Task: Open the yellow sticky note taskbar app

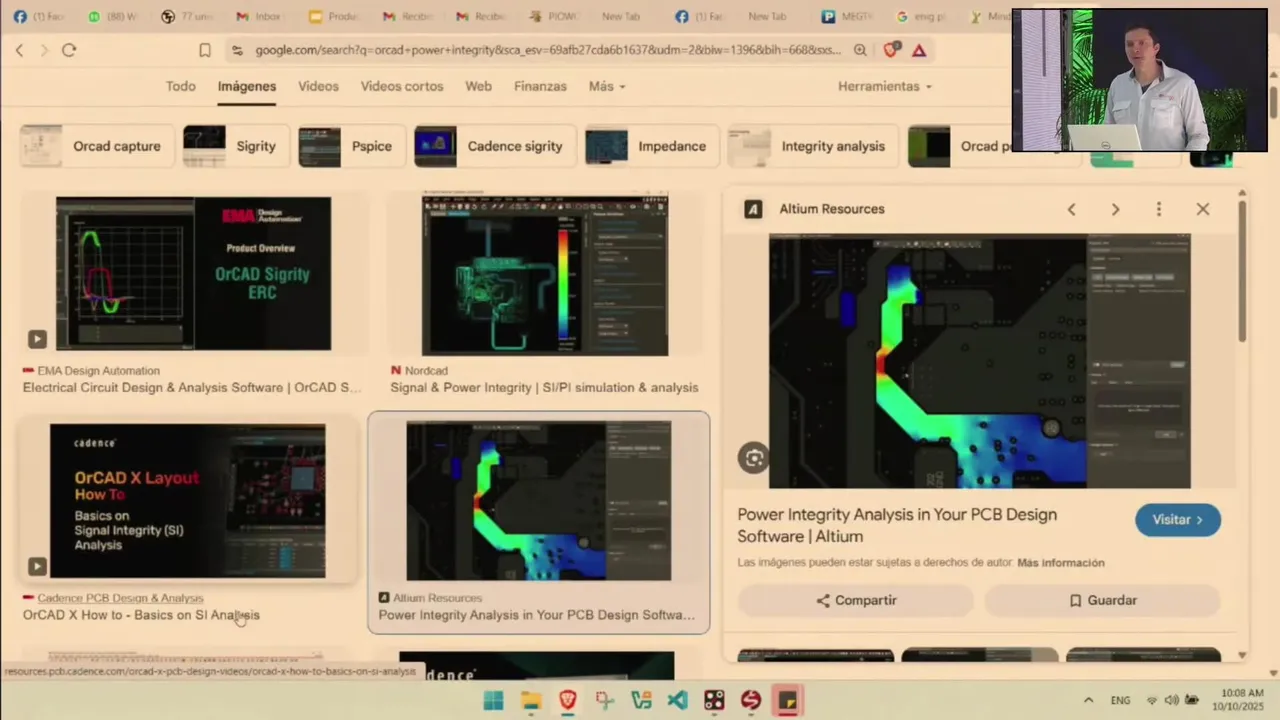Action: point(788,700)
